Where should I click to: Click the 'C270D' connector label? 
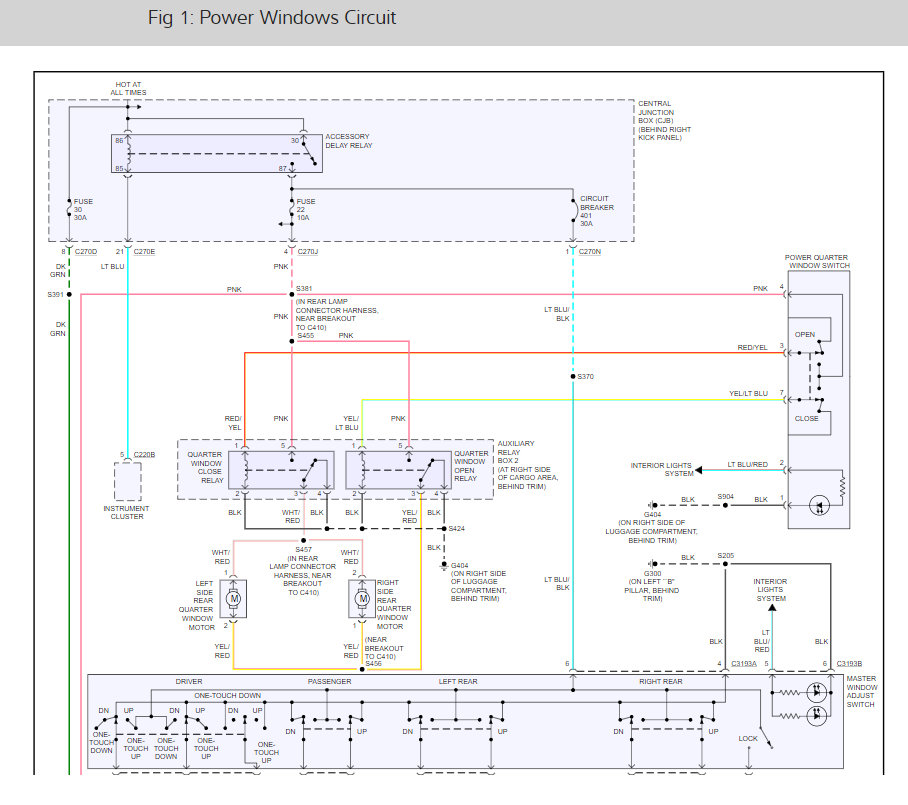tap(86, 251)
